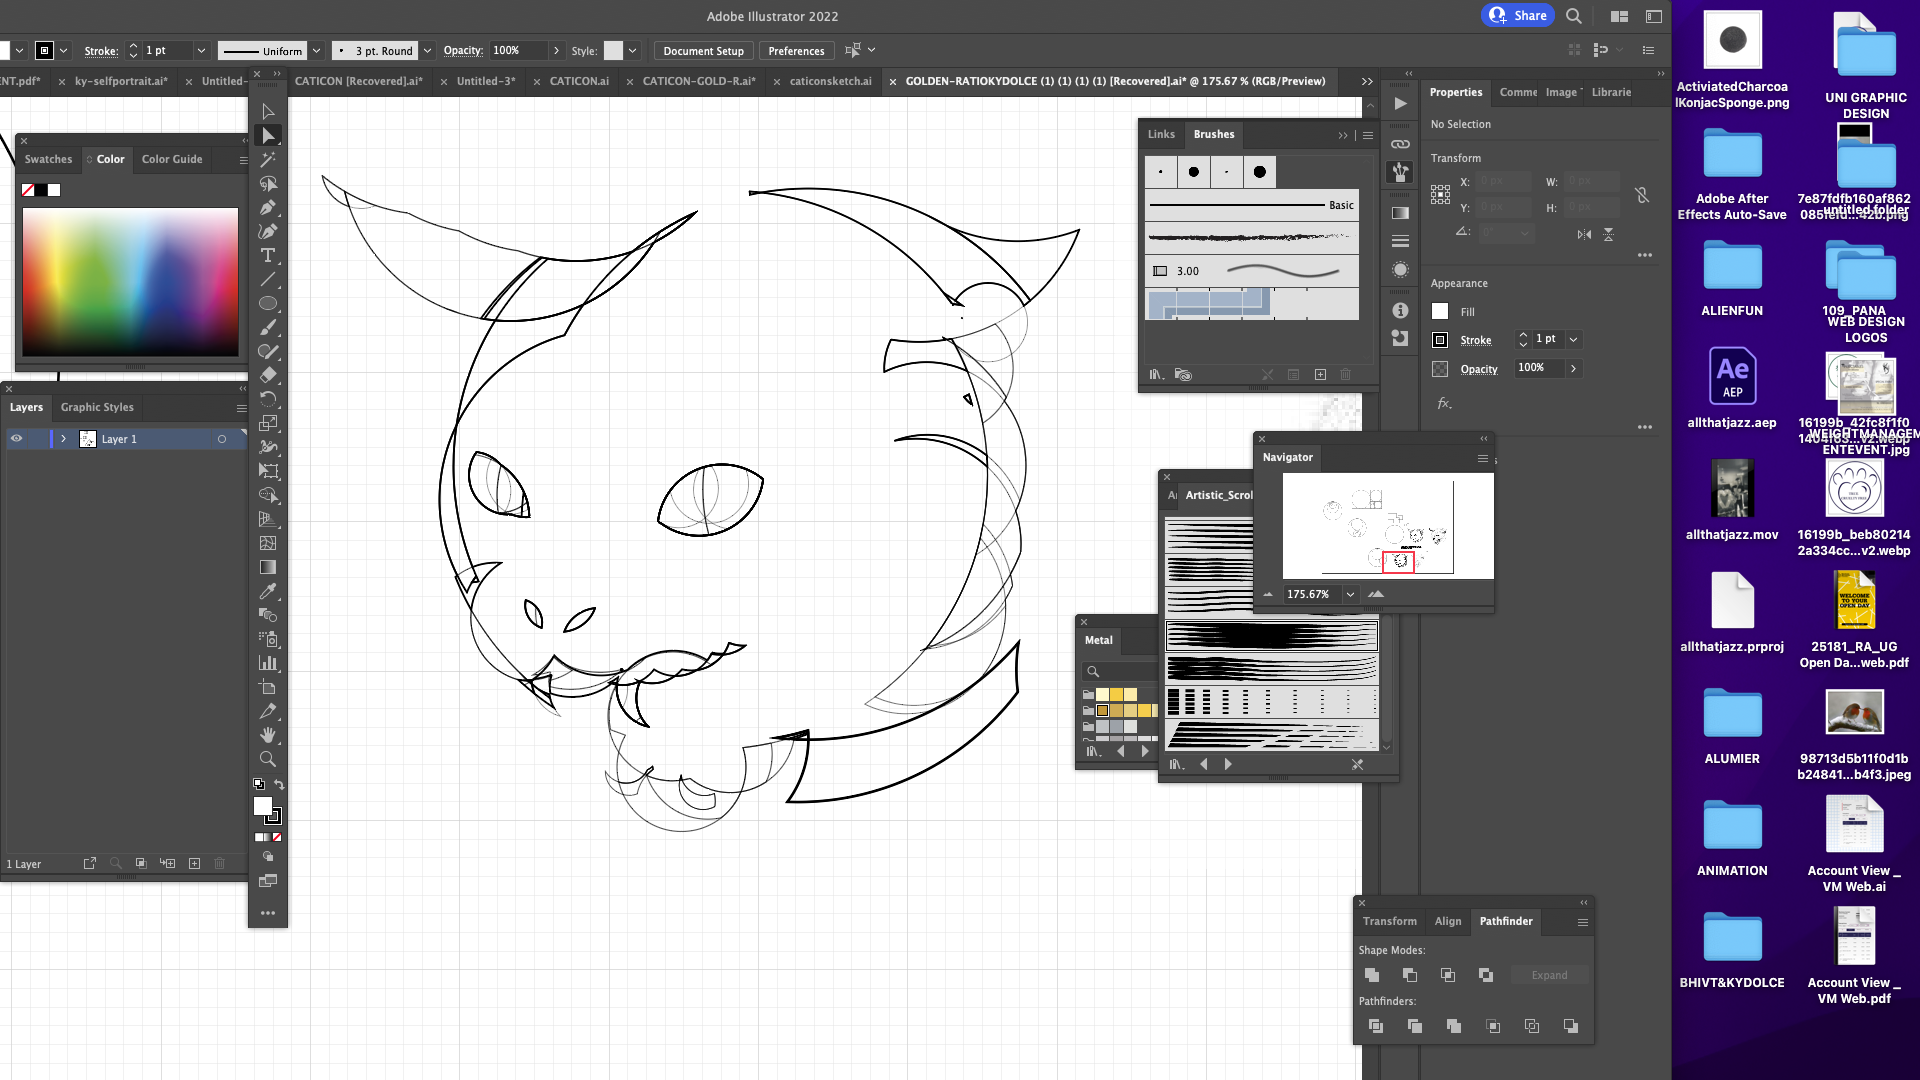The width and height of the screenshot is (1920, 1080).
Task: Open the Stroke weight dropdown in control bar
Action: click(x=201, y=51)
